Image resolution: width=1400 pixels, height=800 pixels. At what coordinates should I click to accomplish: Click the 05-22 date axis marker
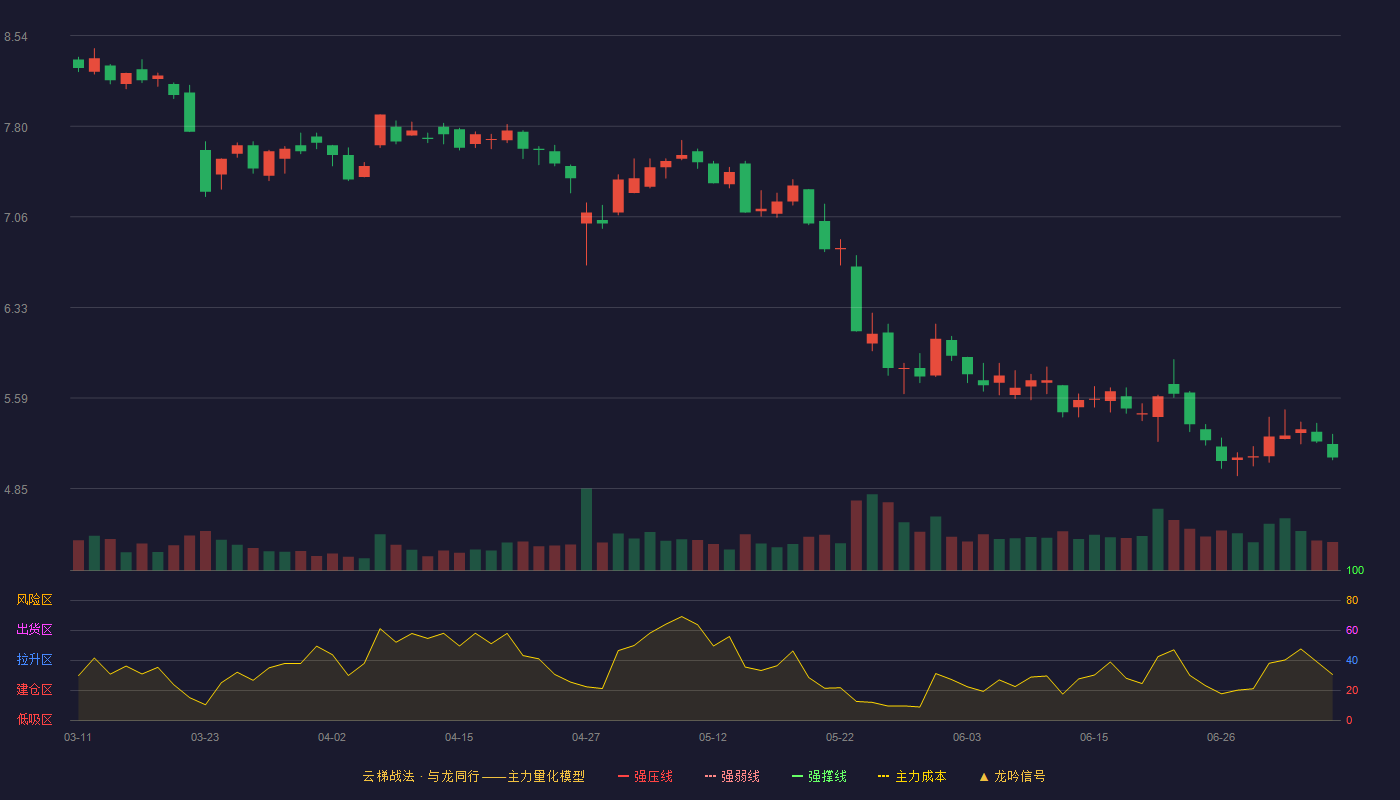840,737
